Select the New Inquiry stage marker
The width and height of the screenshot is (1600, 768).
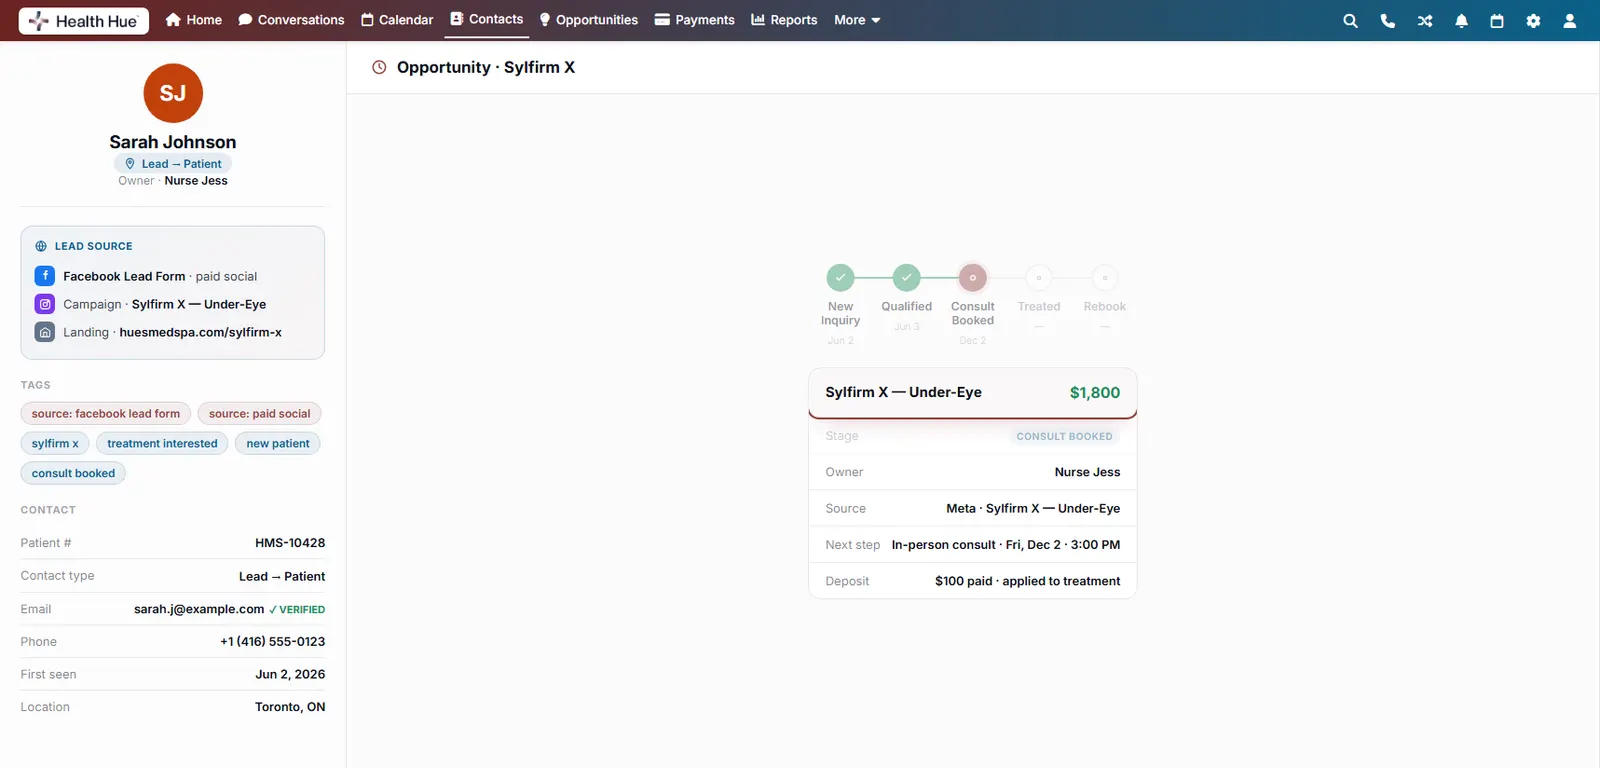coord(841,277)
